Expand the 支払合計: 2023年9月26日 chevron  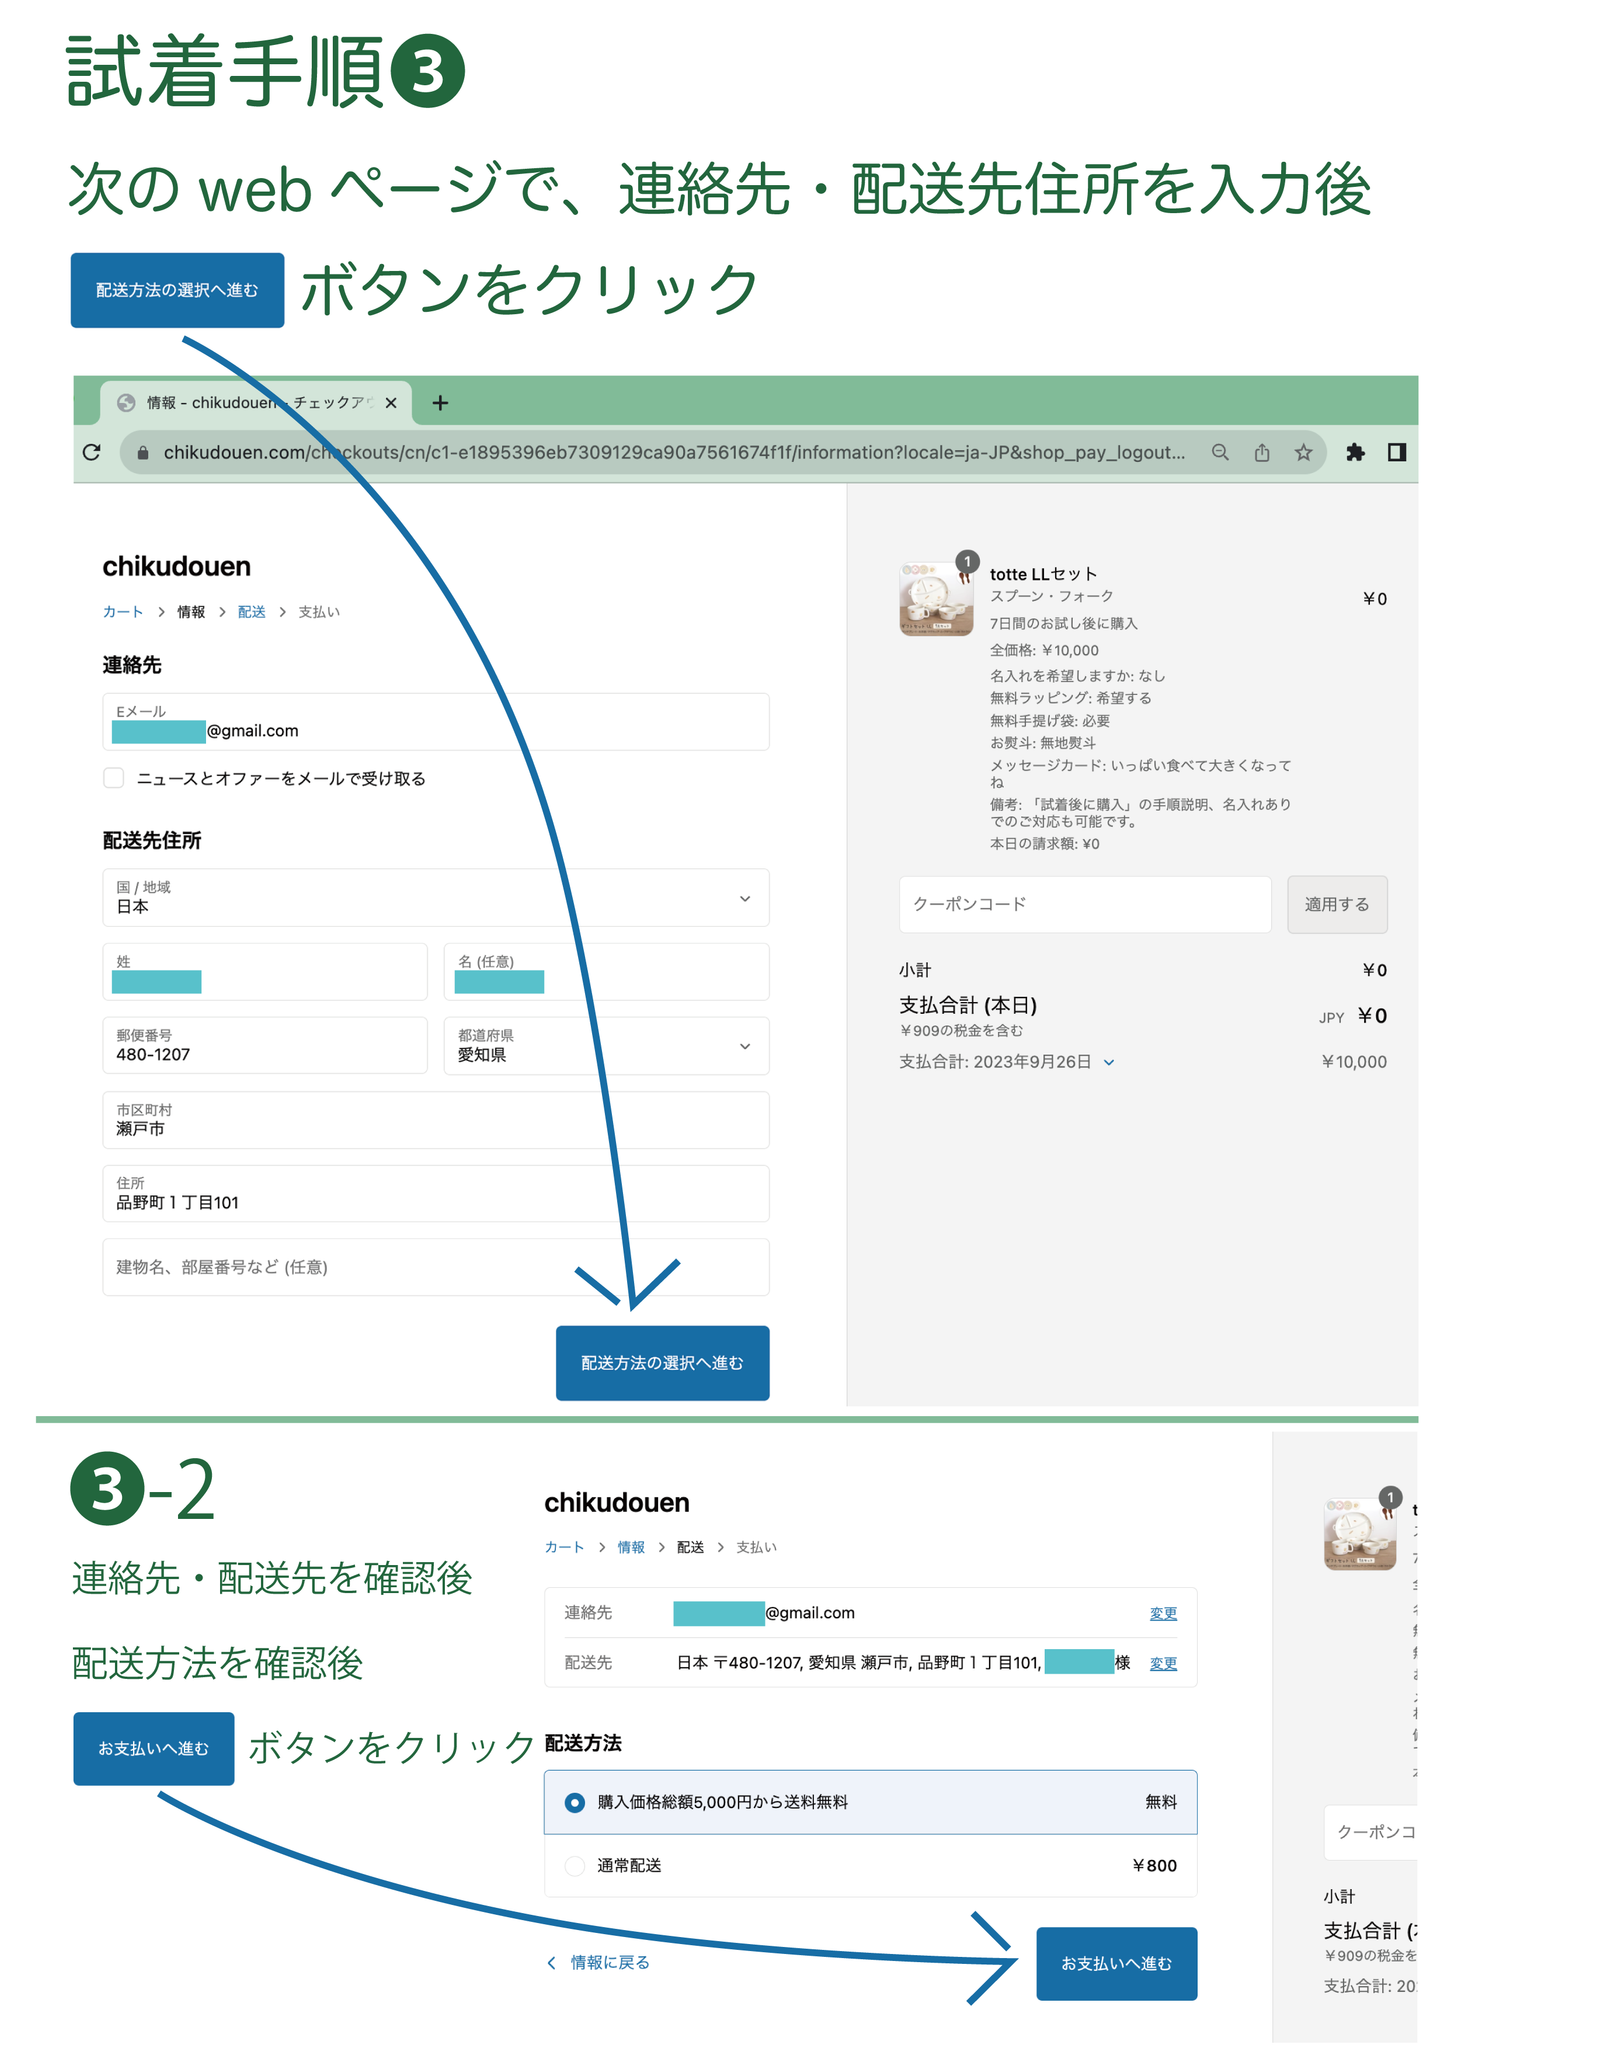tap(1108, 1062)
